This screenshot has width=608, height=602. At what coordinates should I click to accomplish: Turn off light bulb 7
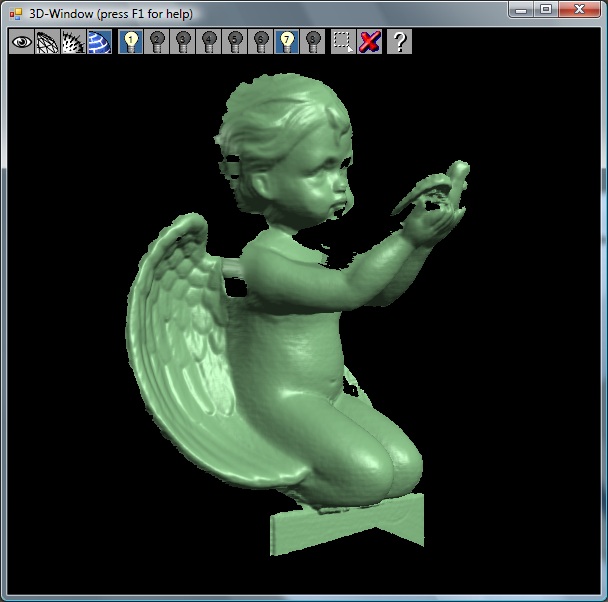pos(287,41)
